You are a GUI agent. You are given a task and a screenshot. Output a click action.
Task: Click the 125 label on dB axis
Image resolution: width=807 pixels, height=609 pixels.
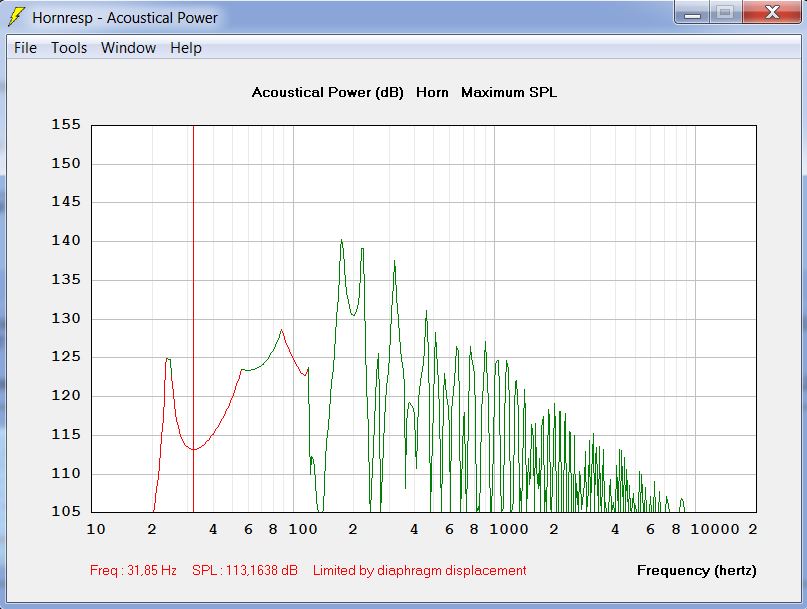66,357
